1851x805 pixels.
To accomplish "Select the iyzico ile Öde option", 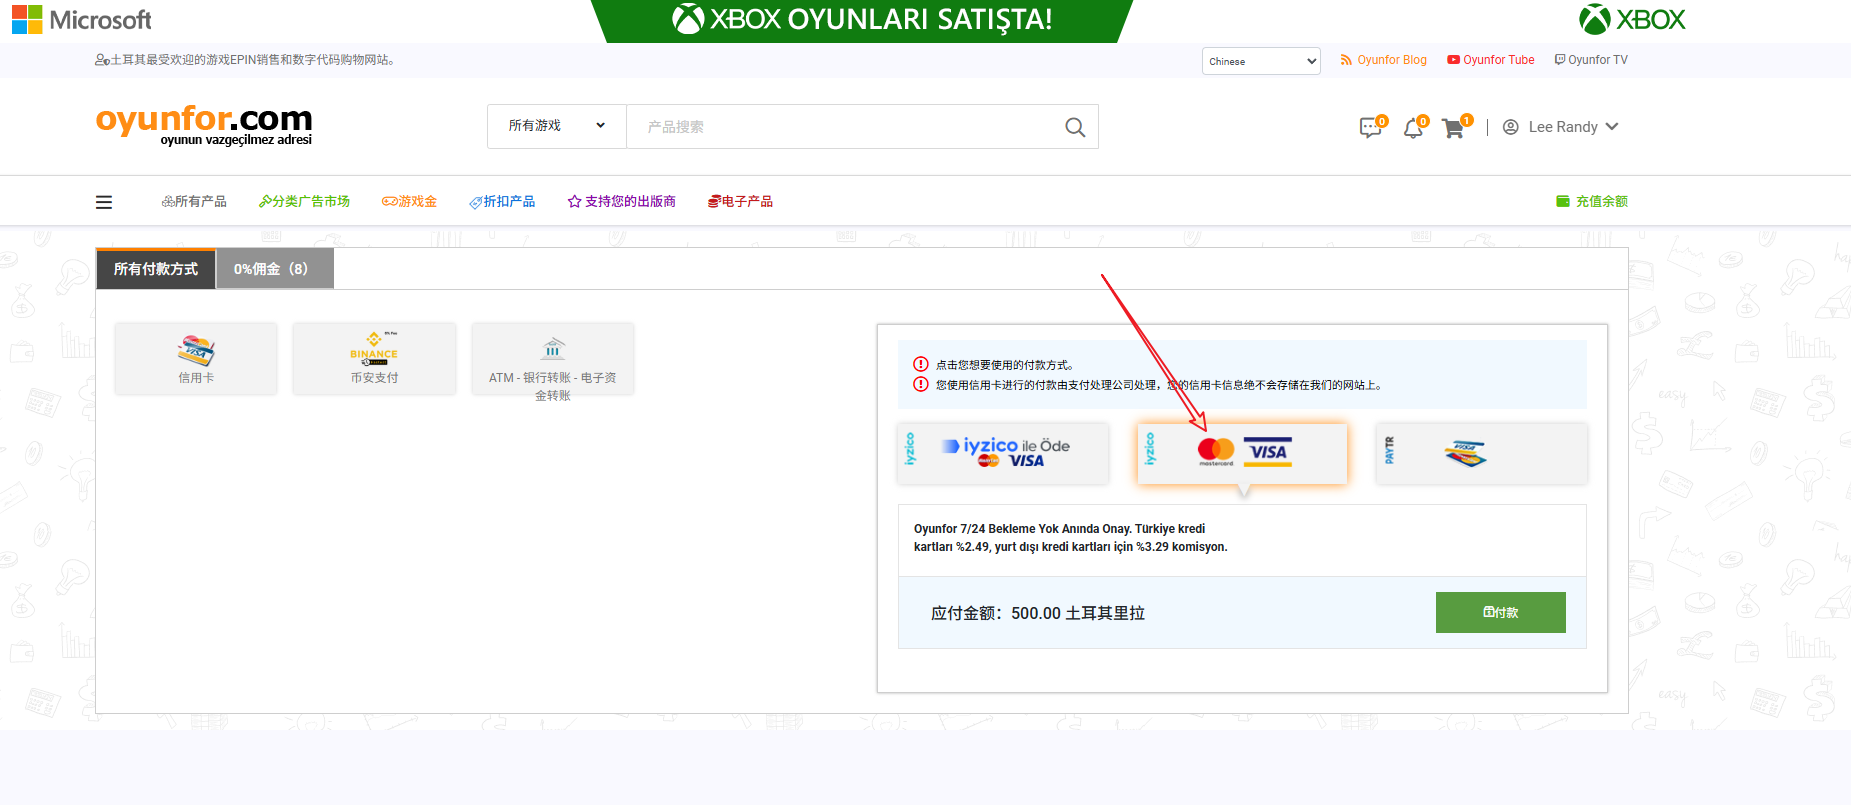I will click(x=1003, y=453).
